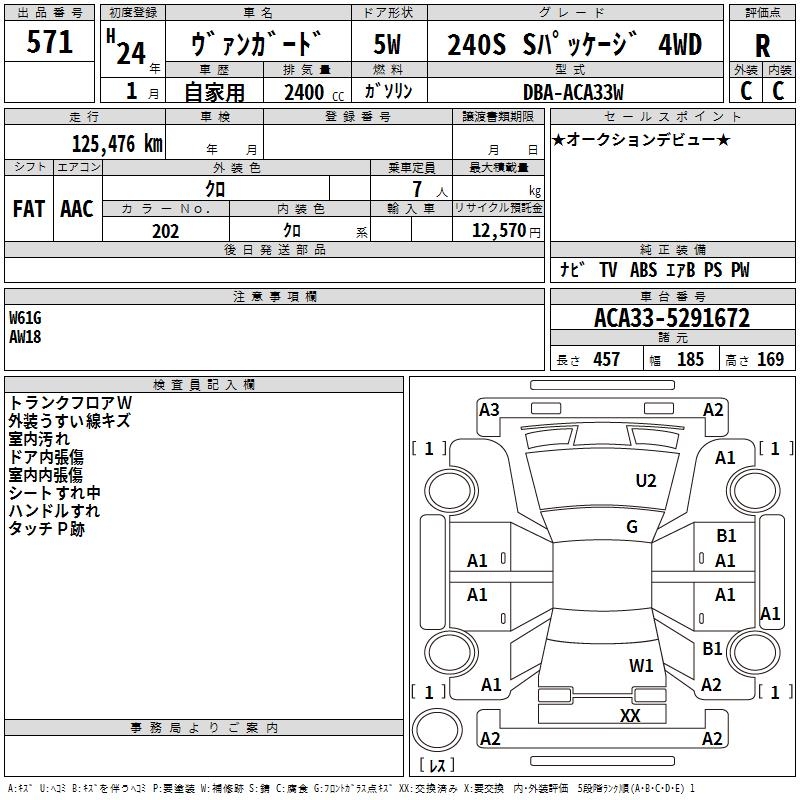The image size is (800, 800).
Task: Click the sales point オークションデビュー
Action: point(641,139)
